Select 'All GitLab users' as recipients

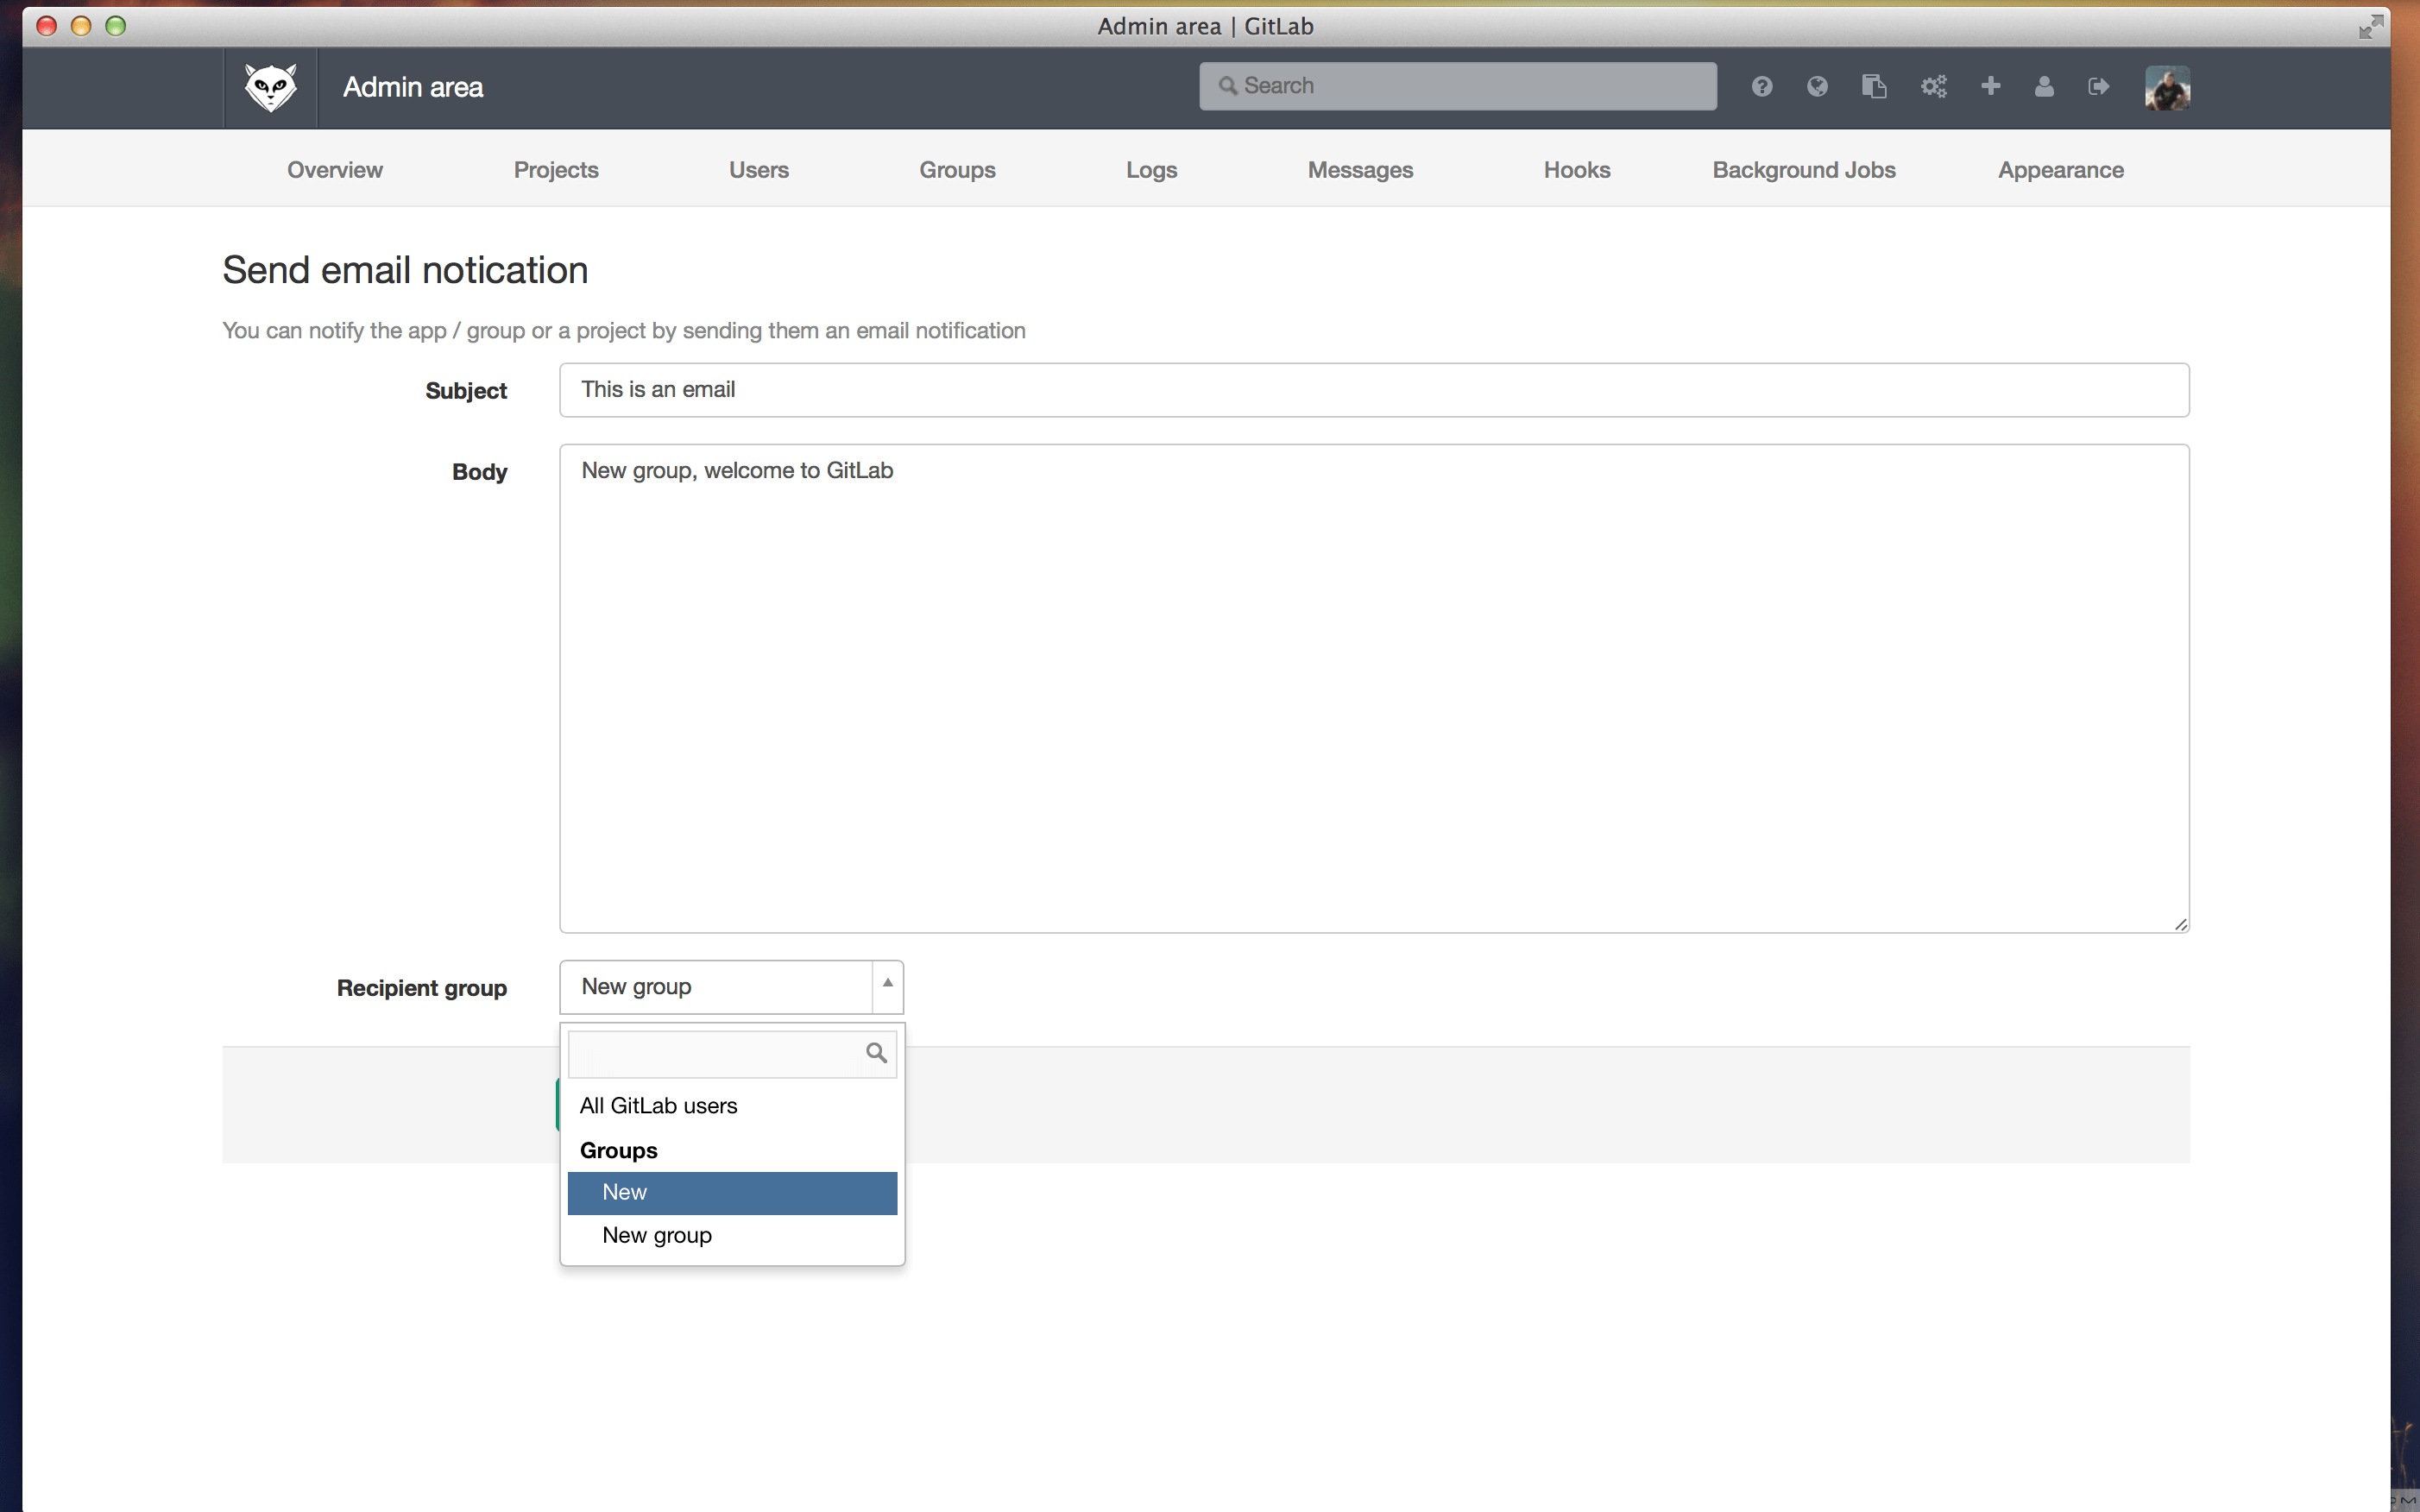pos(658,1105)
